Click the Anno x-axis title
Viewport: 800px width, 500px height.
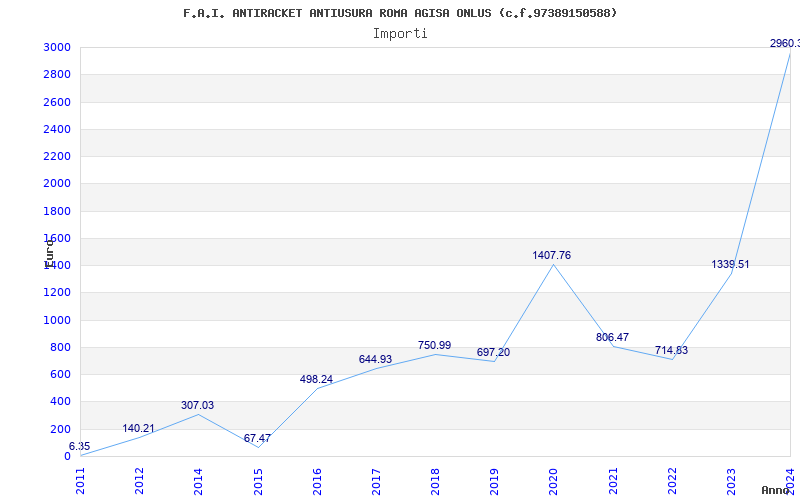click(777, 490)
